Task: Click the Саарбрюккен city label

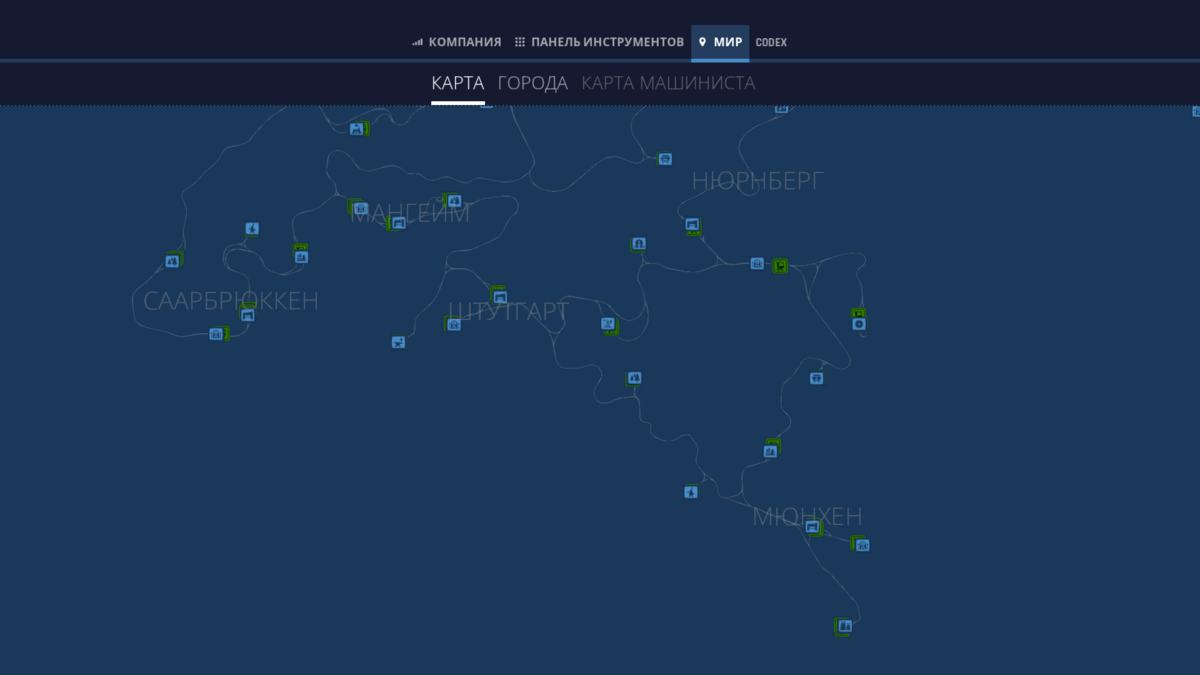Action: click(x=231, y=301)
